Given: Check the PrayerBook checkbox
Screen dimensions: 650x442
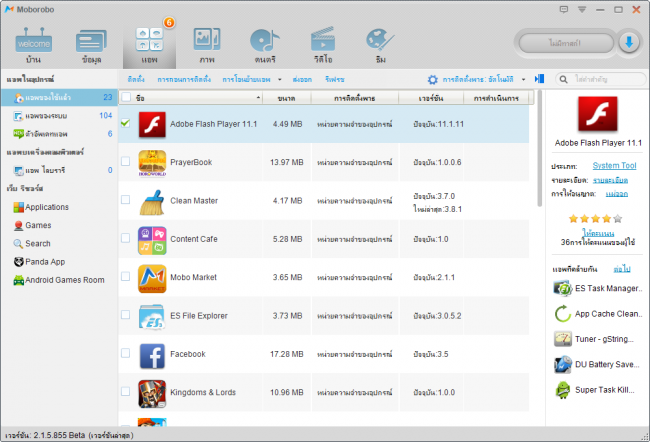Looking at the screenshot, I should click(x=126, y=161).
